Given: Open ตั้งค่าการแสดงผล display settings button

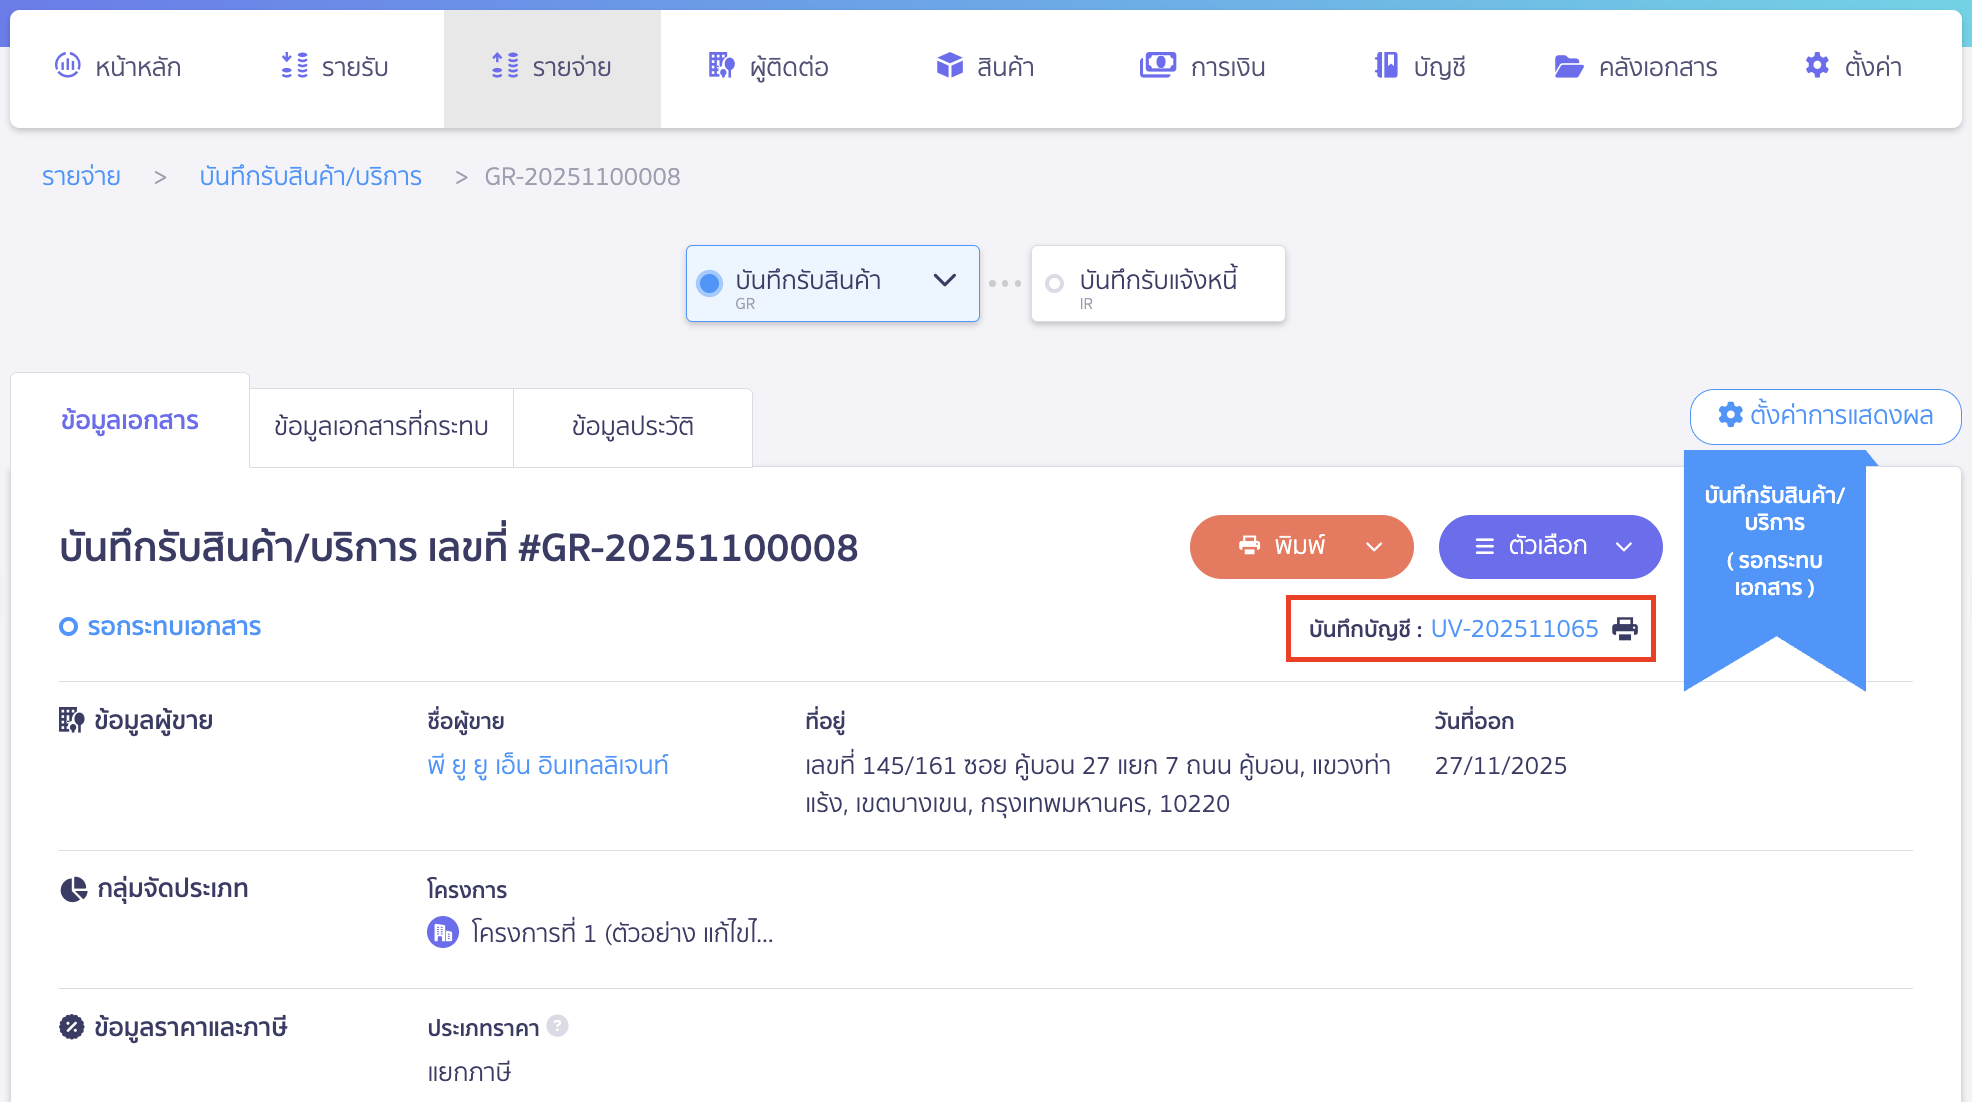Looking at the screenshot, I should 1825,416.
